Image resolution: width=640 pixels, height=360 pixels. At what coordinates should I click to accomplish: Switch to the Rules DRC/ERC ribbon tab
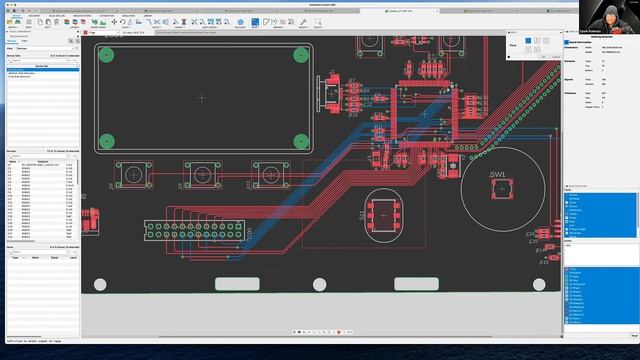click(56, 16)
